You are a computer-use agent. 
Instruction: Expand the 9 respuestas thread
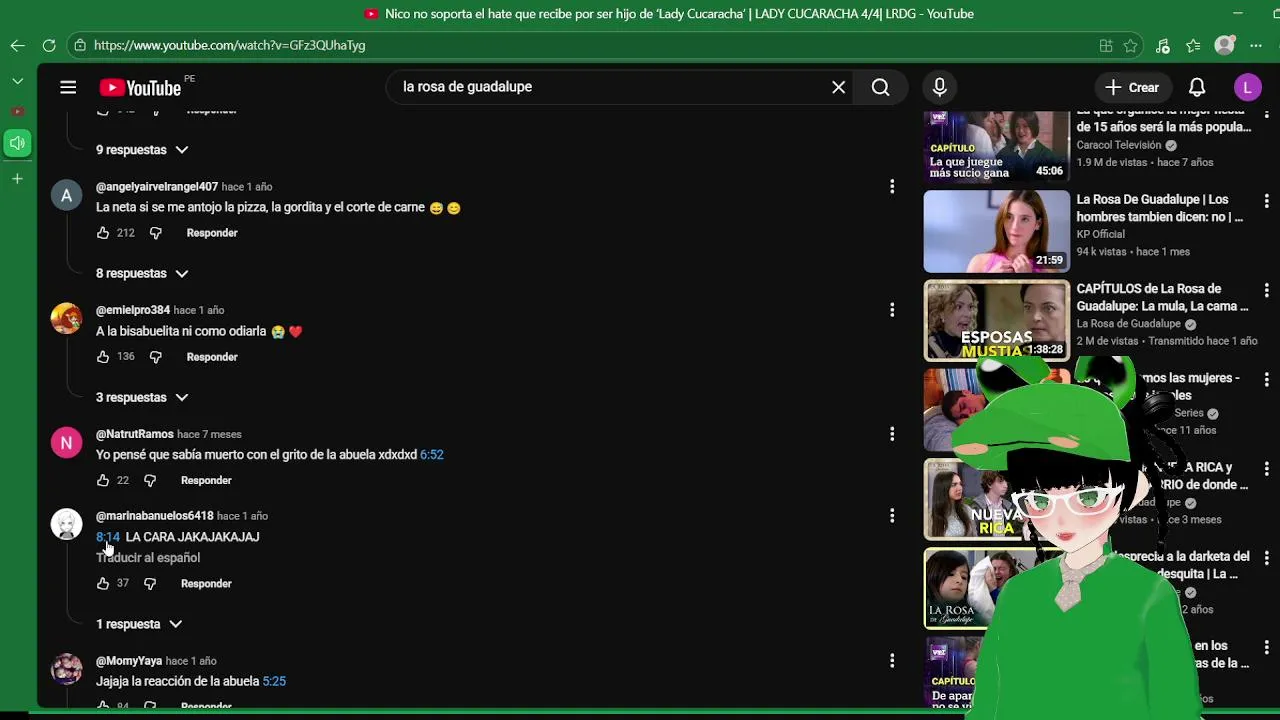point(141,150)
